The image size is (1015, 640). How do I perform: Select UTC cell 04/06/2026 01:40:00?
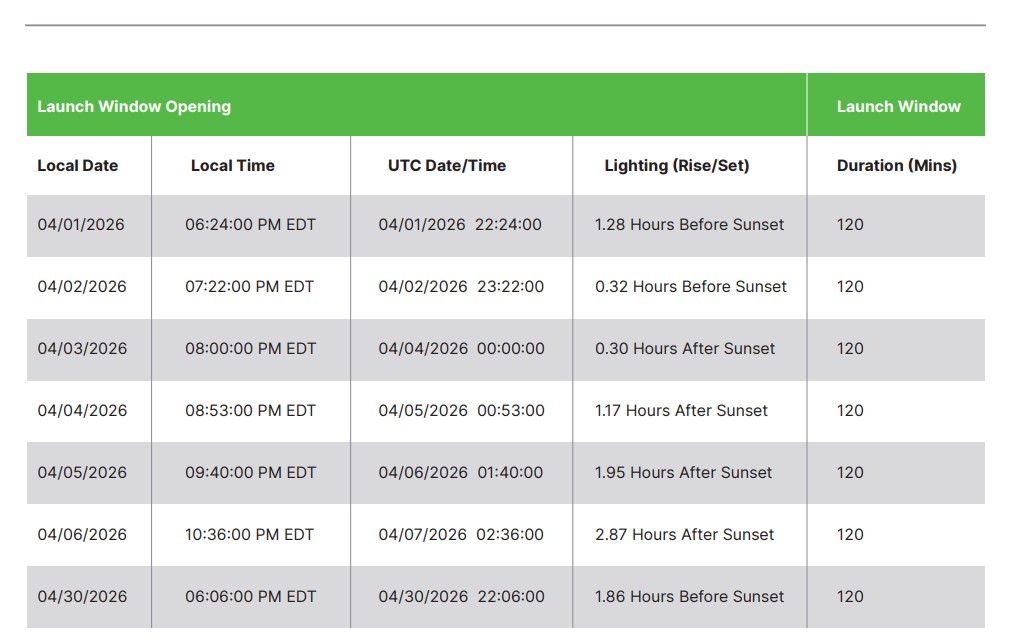pos(461,473)
